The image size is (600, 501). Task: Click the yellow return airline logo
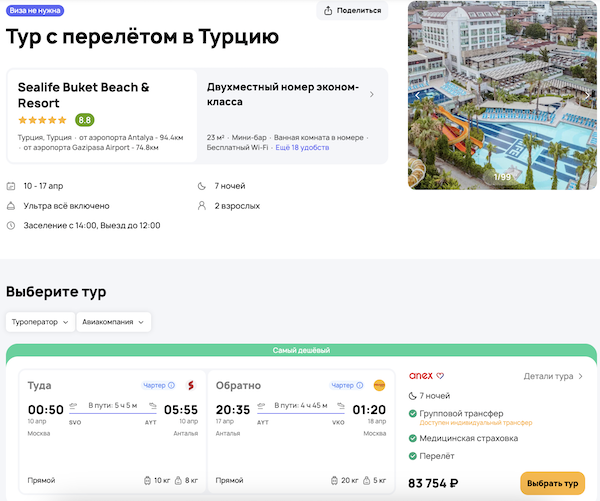379,385
